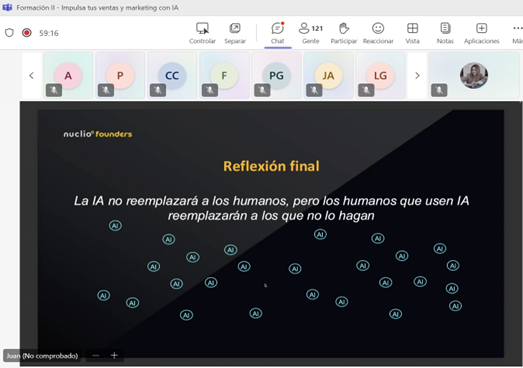Expand the more options ellipsis menu

(x=517, y=29)
